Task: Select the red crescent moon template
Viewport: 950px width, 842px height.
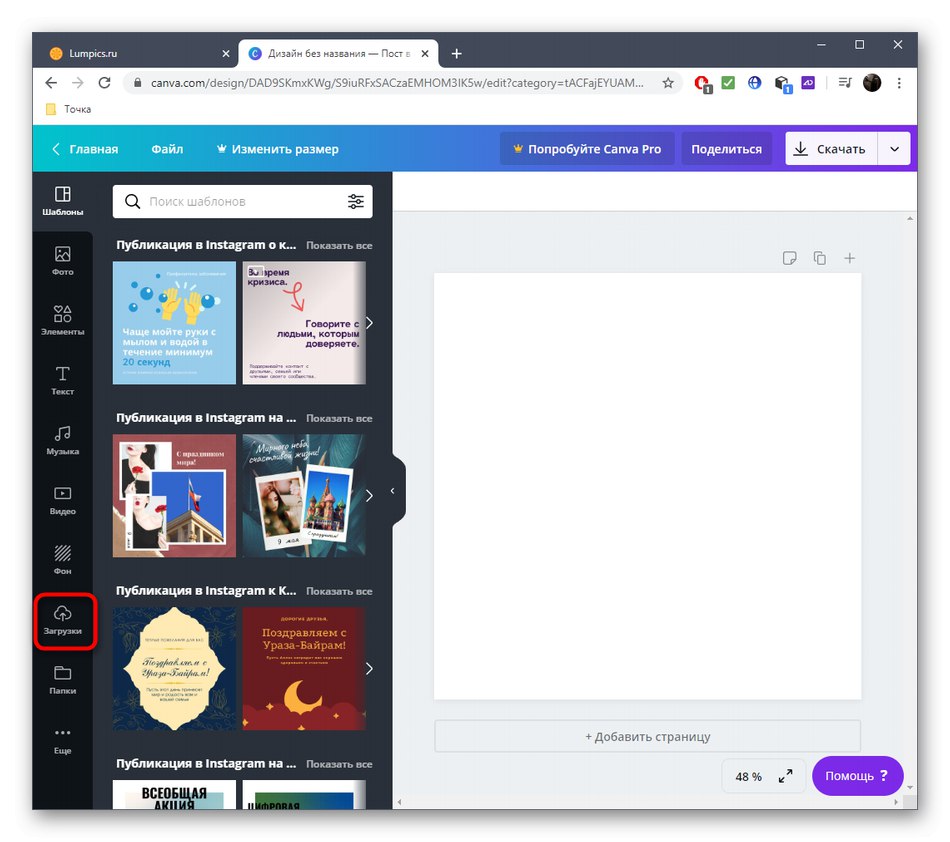Action: point(304,669)
